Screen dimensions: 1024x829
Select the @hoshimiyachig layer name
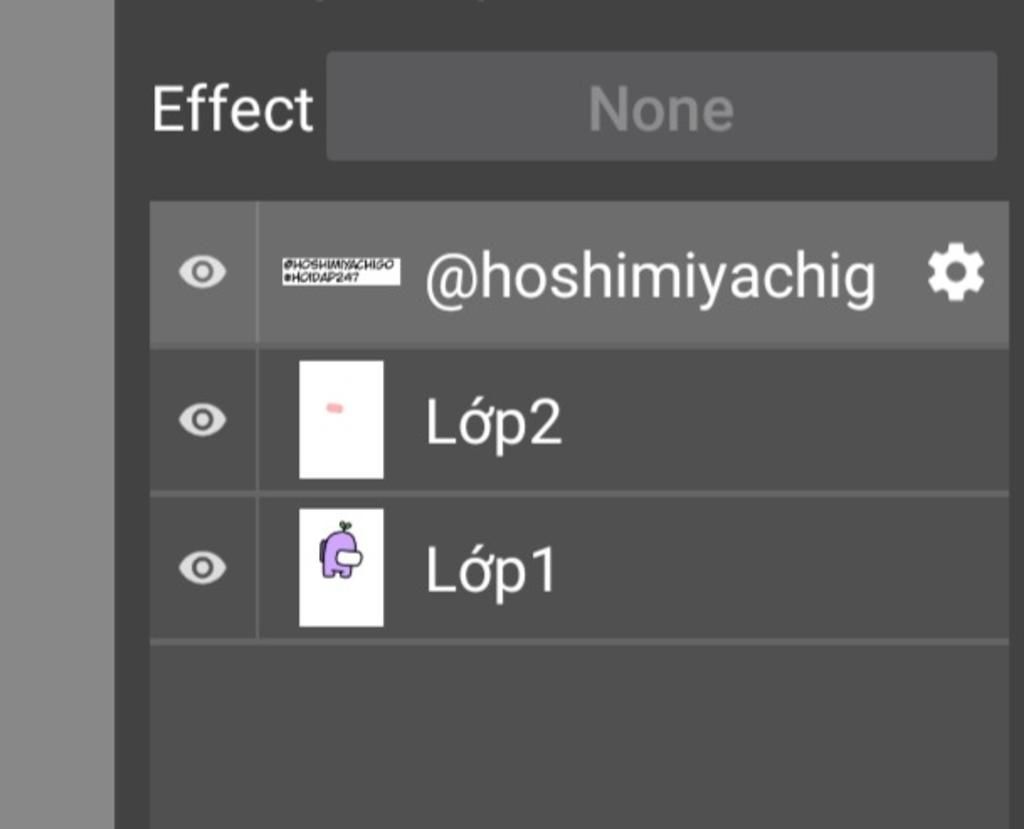pyautogui.click(x=650, y=279)
